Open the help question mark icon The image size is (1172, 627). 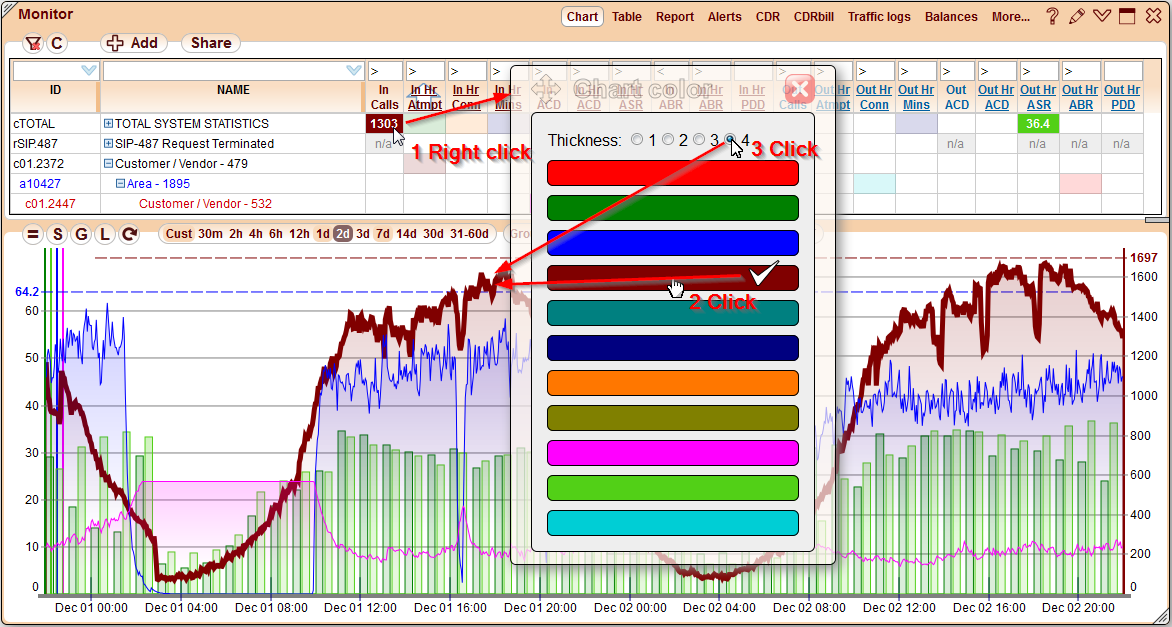(x=1054, y=16)
